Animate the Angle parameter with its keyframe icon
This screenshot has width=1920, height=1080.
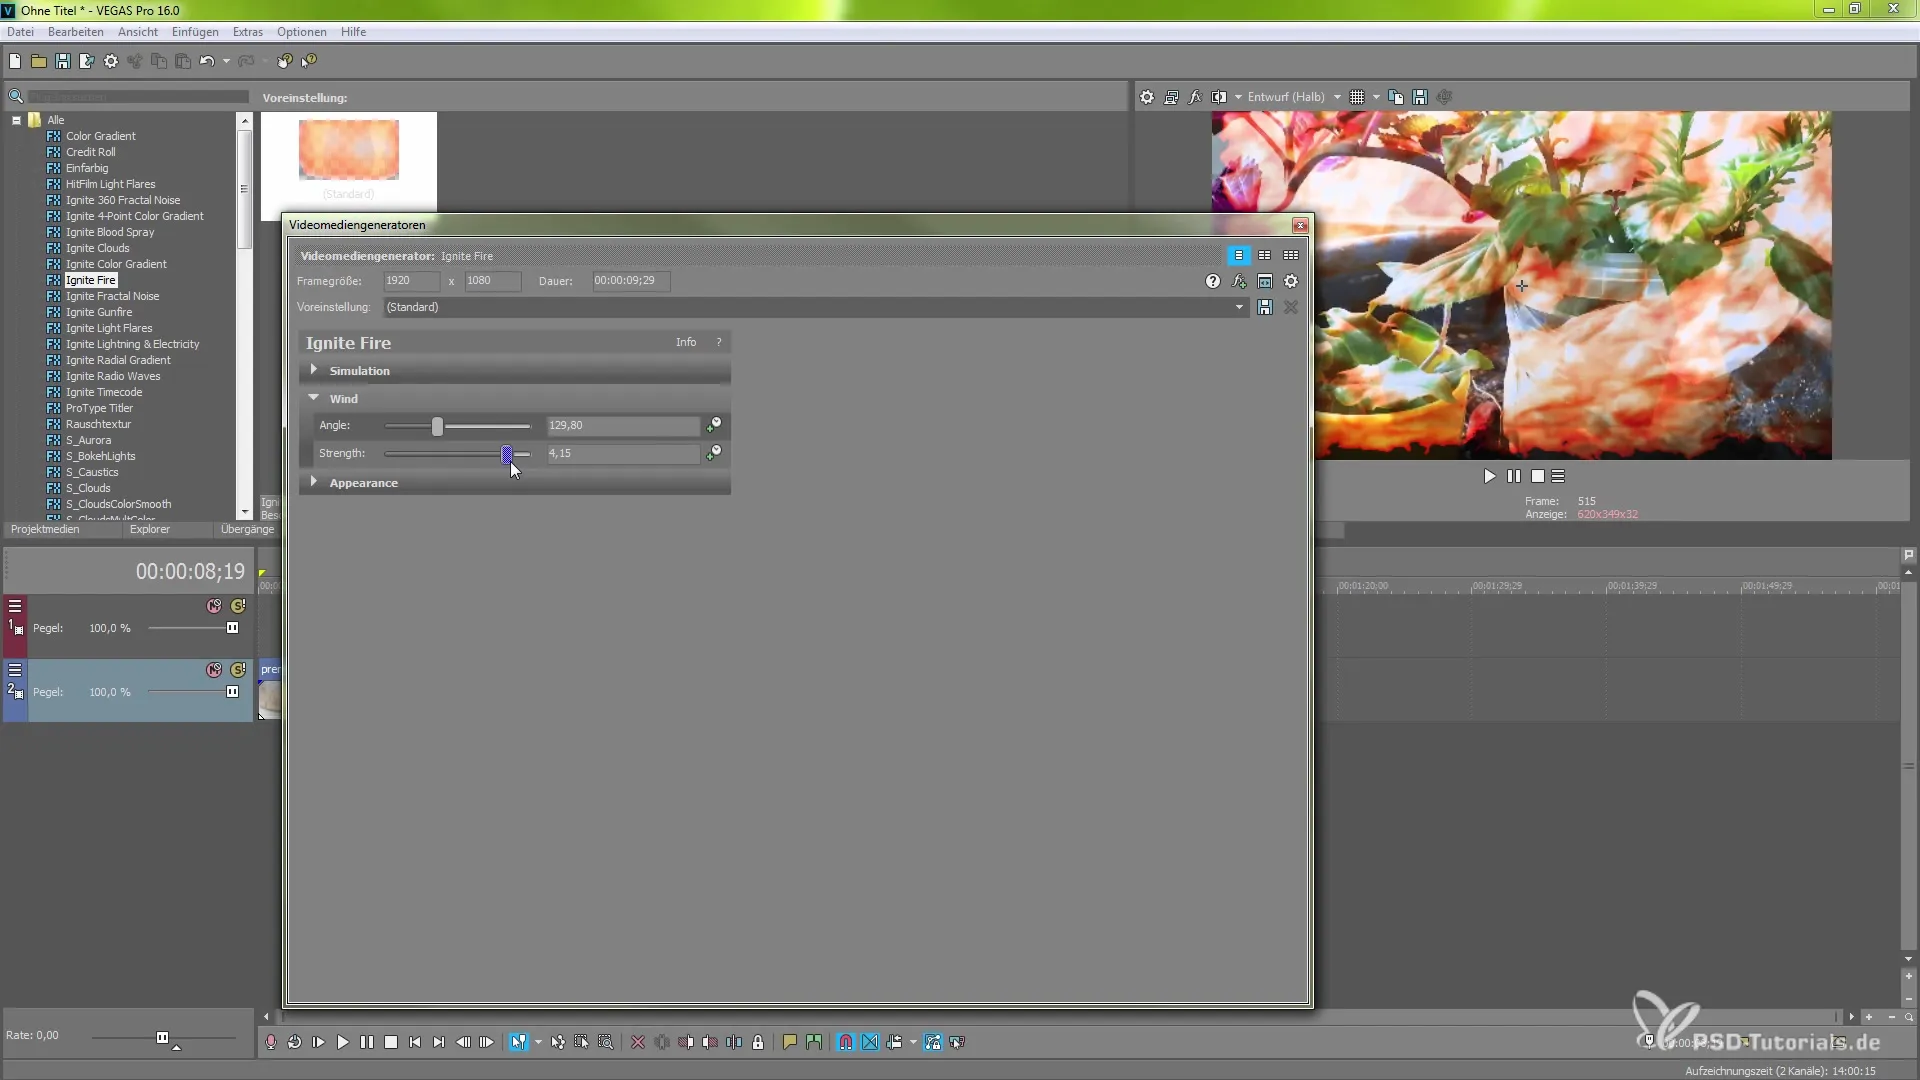click(x=714, y=425)
